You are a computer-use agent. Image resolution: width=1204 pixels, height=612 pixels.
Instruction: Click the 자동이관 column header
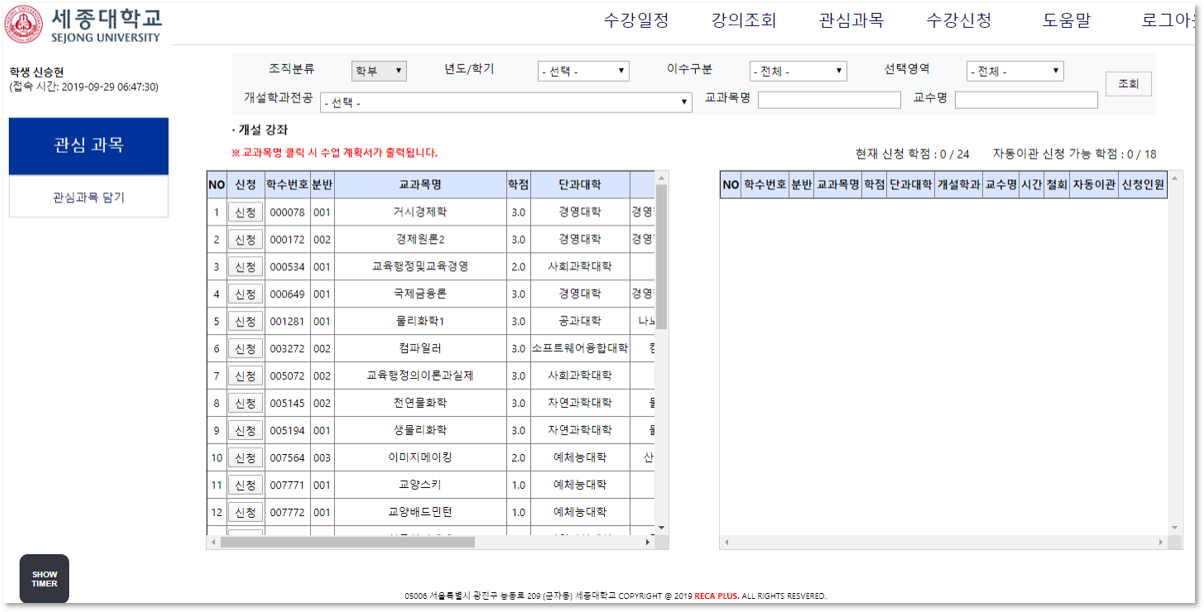coord(1093,185)
